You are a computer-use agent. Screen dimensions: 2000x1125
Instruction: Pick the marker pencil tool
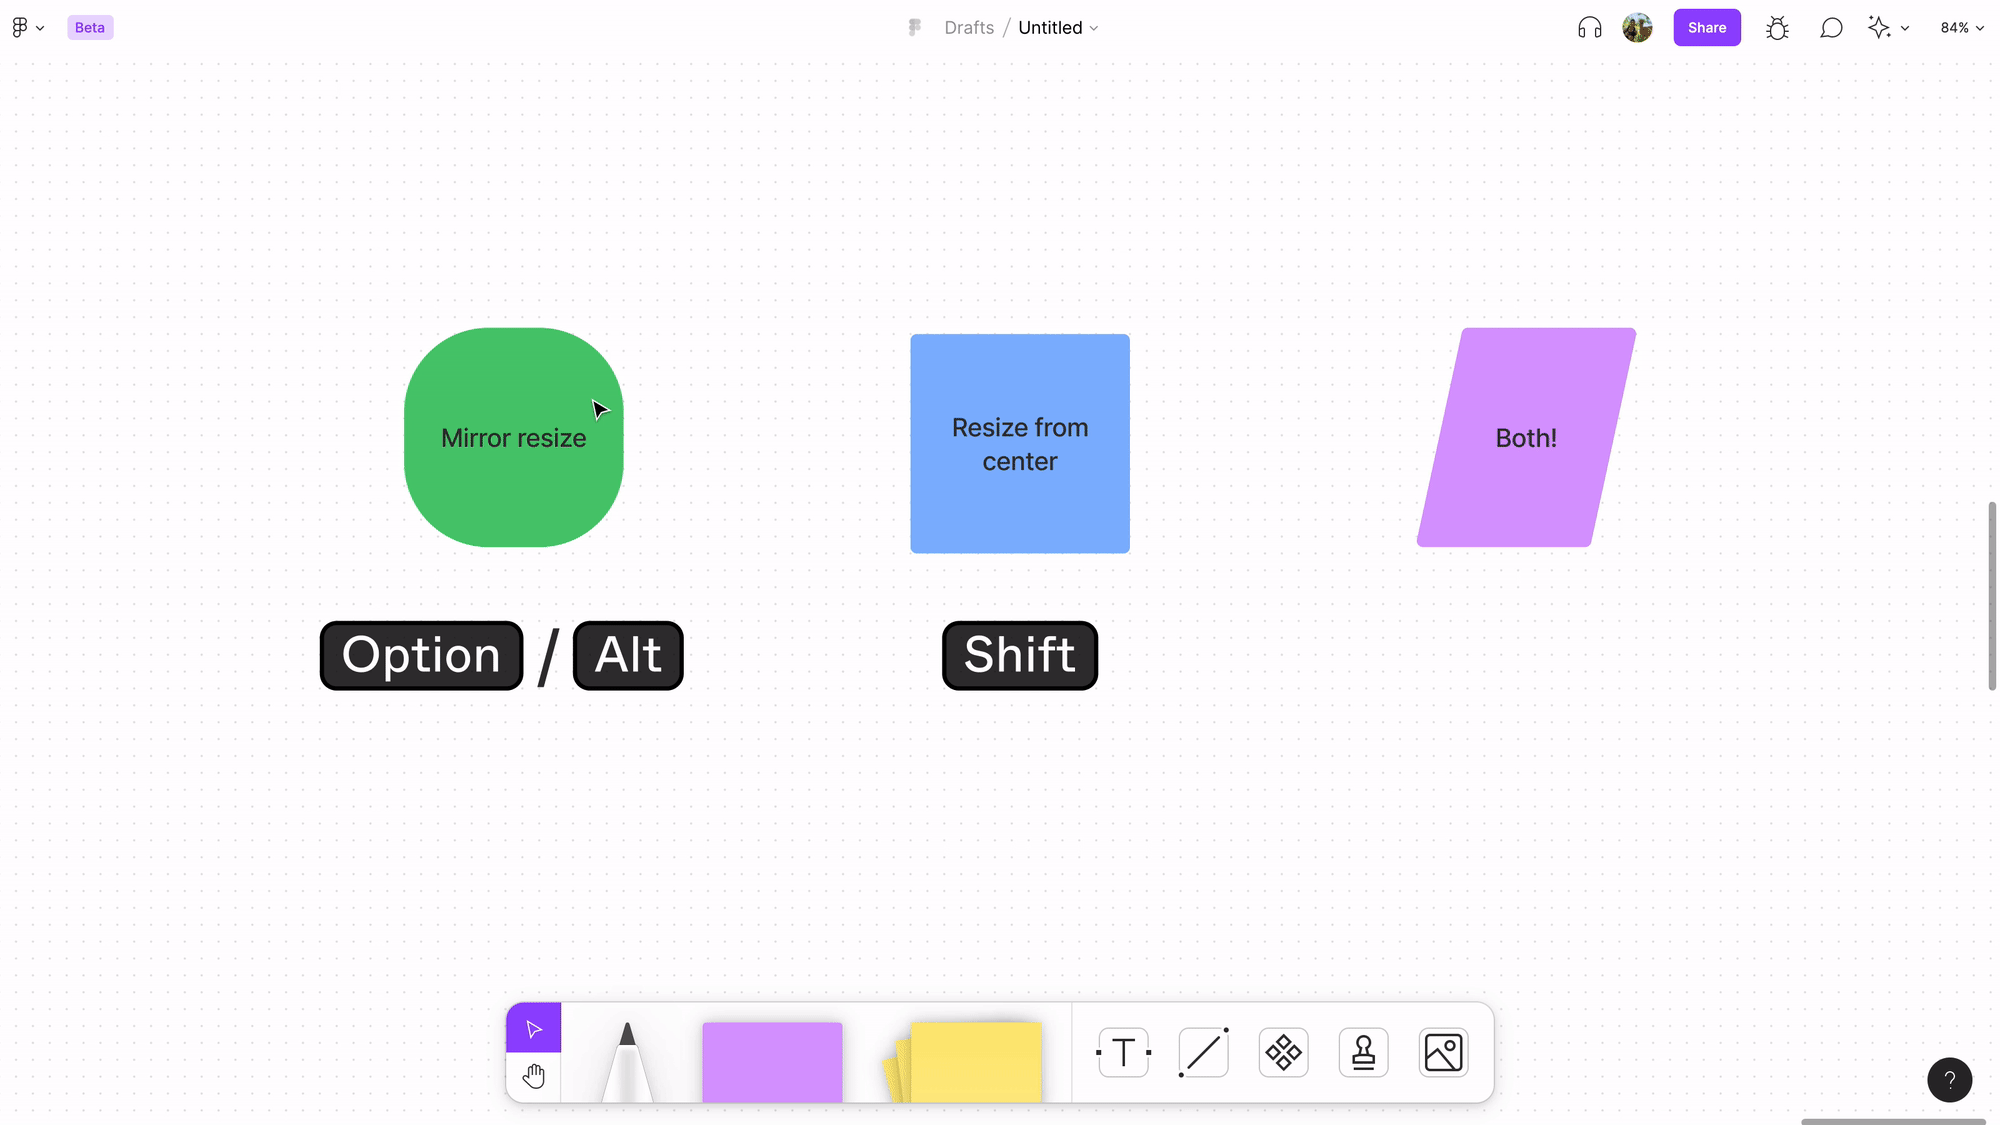[x=627, y=1061]
